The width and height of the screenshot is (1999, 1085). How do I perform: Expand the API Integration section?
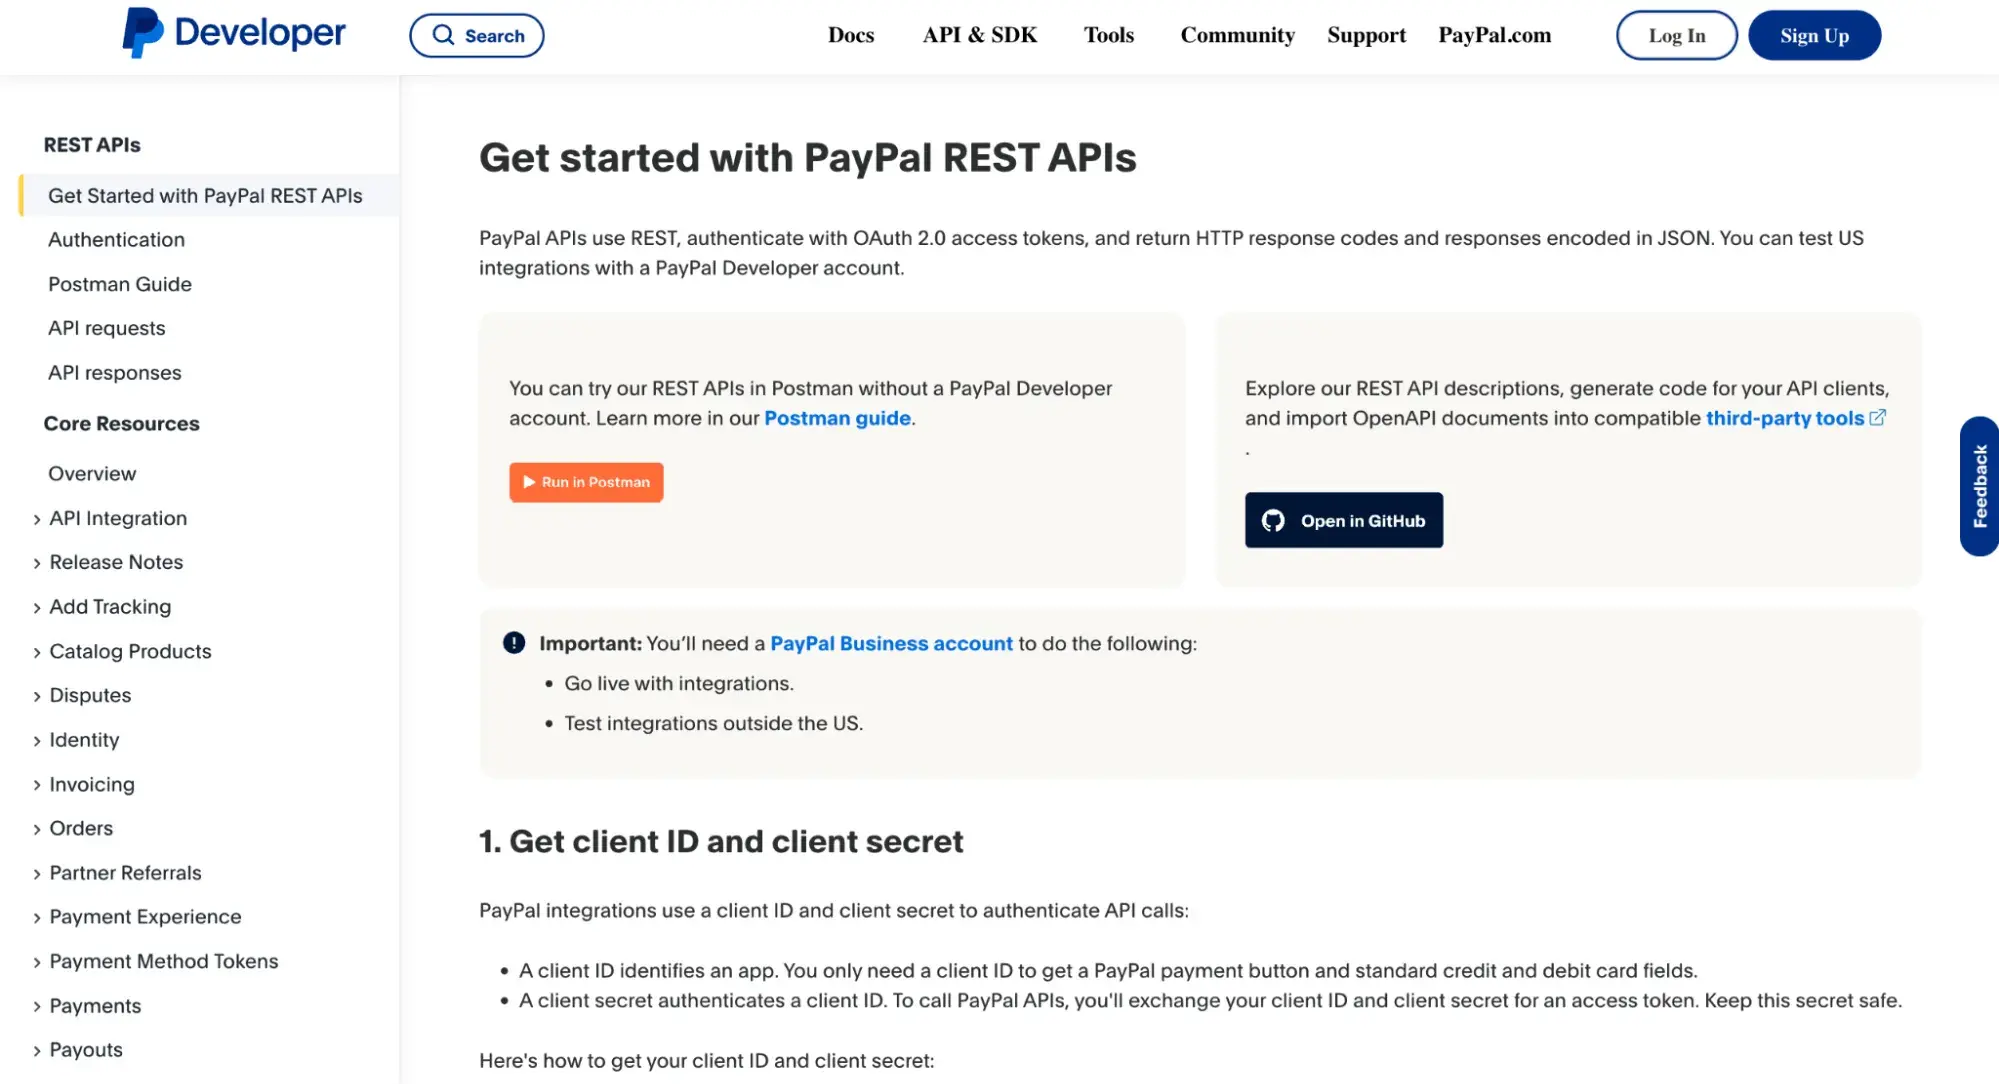37,519
